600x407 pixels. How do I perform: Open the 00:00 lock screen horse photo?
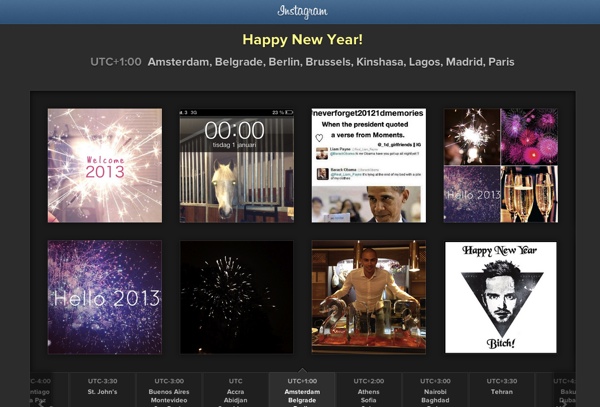[x=237, y=165]
